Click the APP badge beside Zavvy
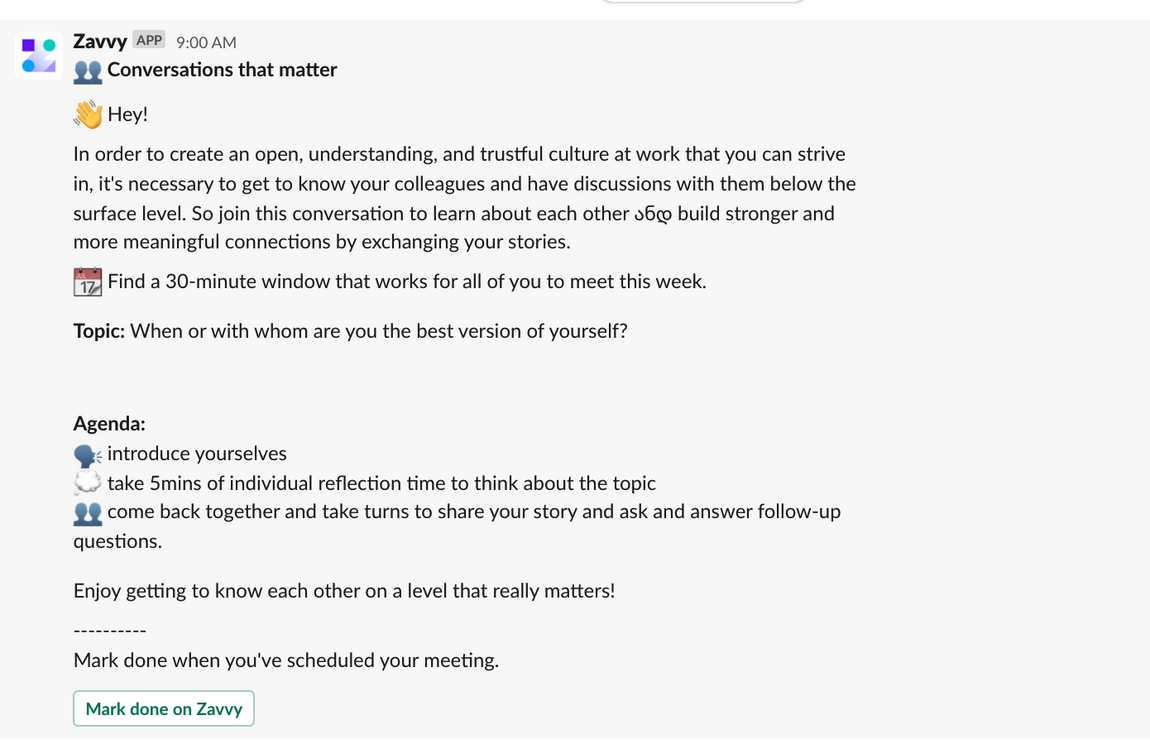Image resolution: width=1150 pixels, height=755 pixels. (x=148, y=41)
